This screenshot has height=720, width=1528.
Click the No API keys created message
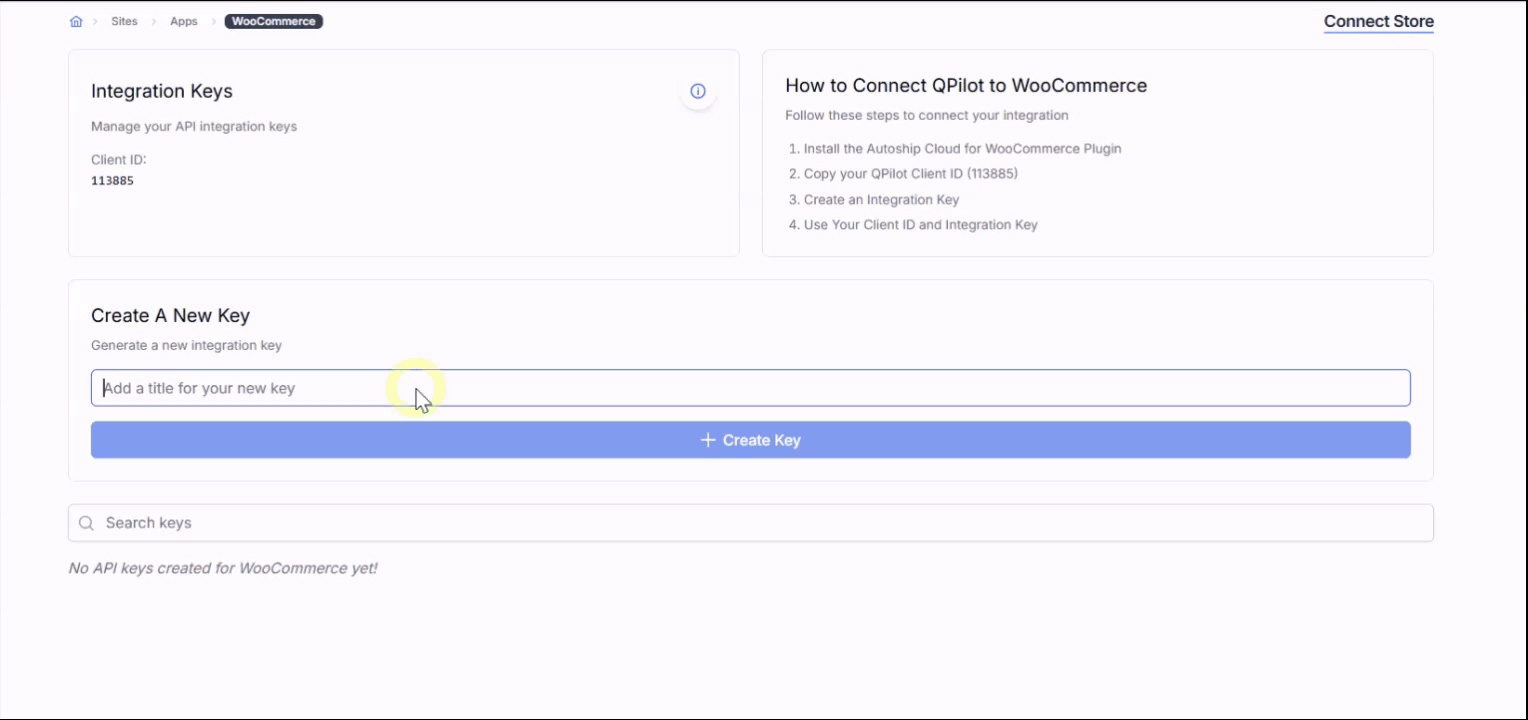[x=223, y=568]
